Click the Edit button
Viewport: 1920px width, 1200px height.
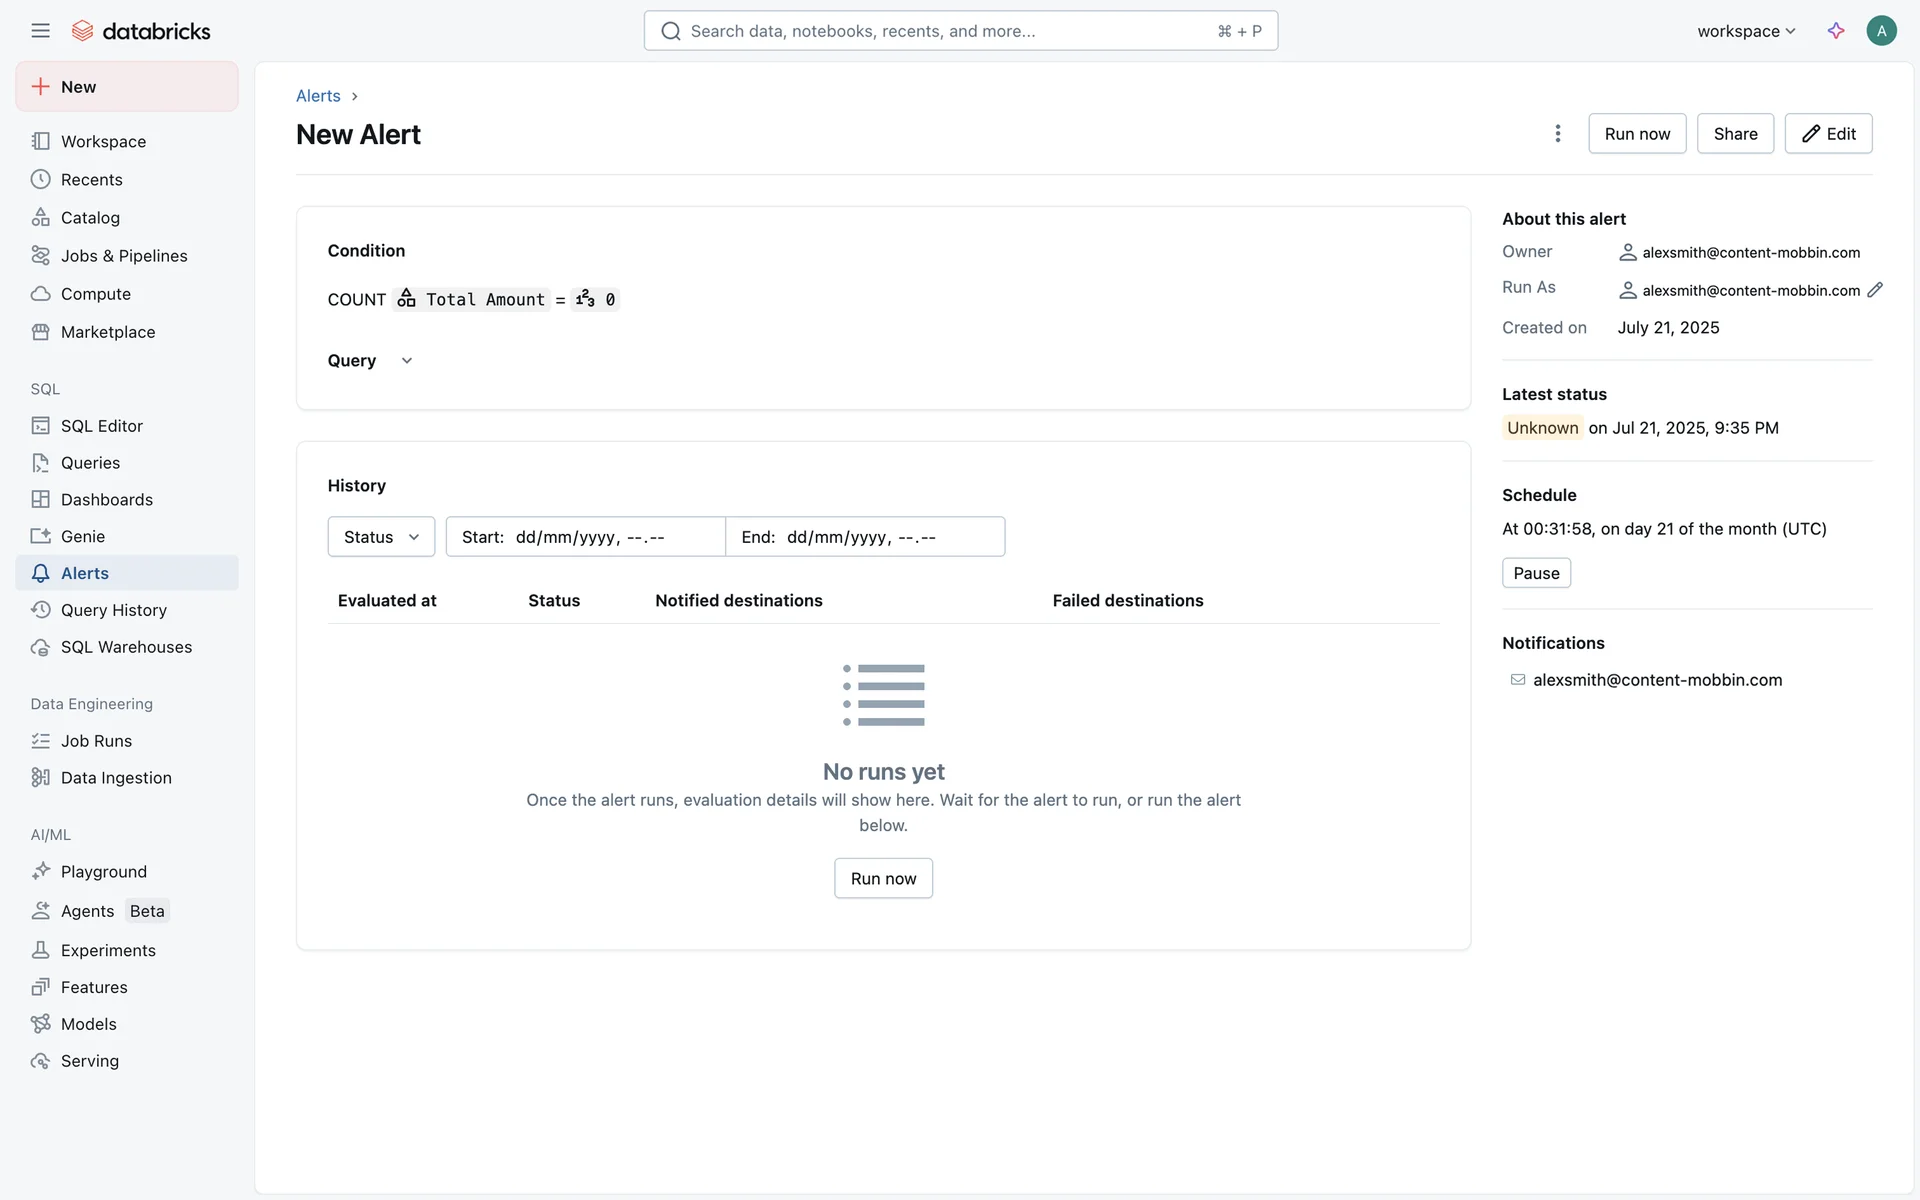pyautogui.click(x=1828, y=134)
